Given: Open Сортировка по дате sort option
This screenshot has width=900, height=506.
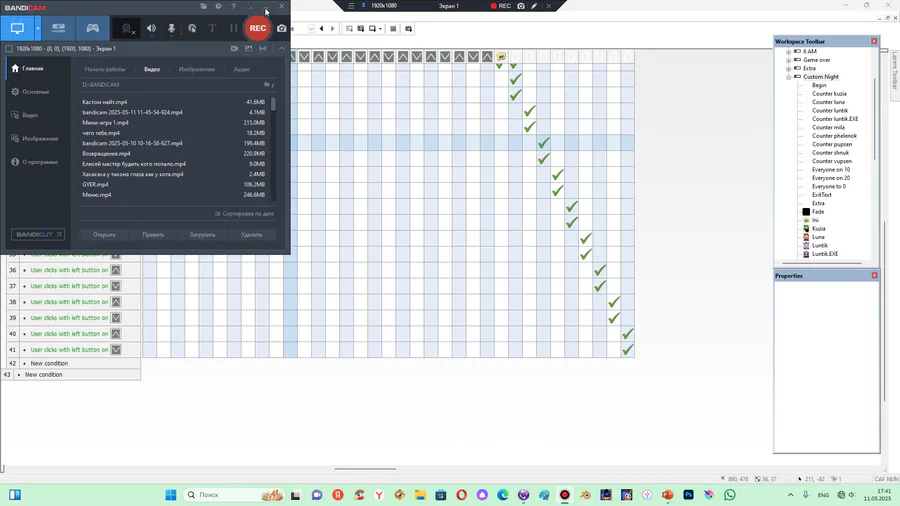Looking at the screenshot, I should (245, 214).
